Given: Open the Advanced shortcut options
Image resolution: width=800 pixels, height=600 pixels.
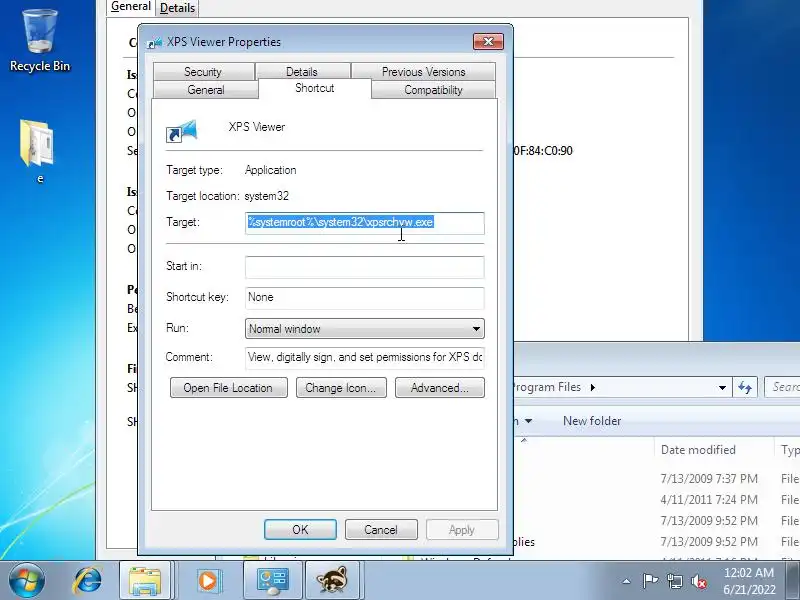Looking at the screenshot, I should pyautogui.click(x=440, y=388).
